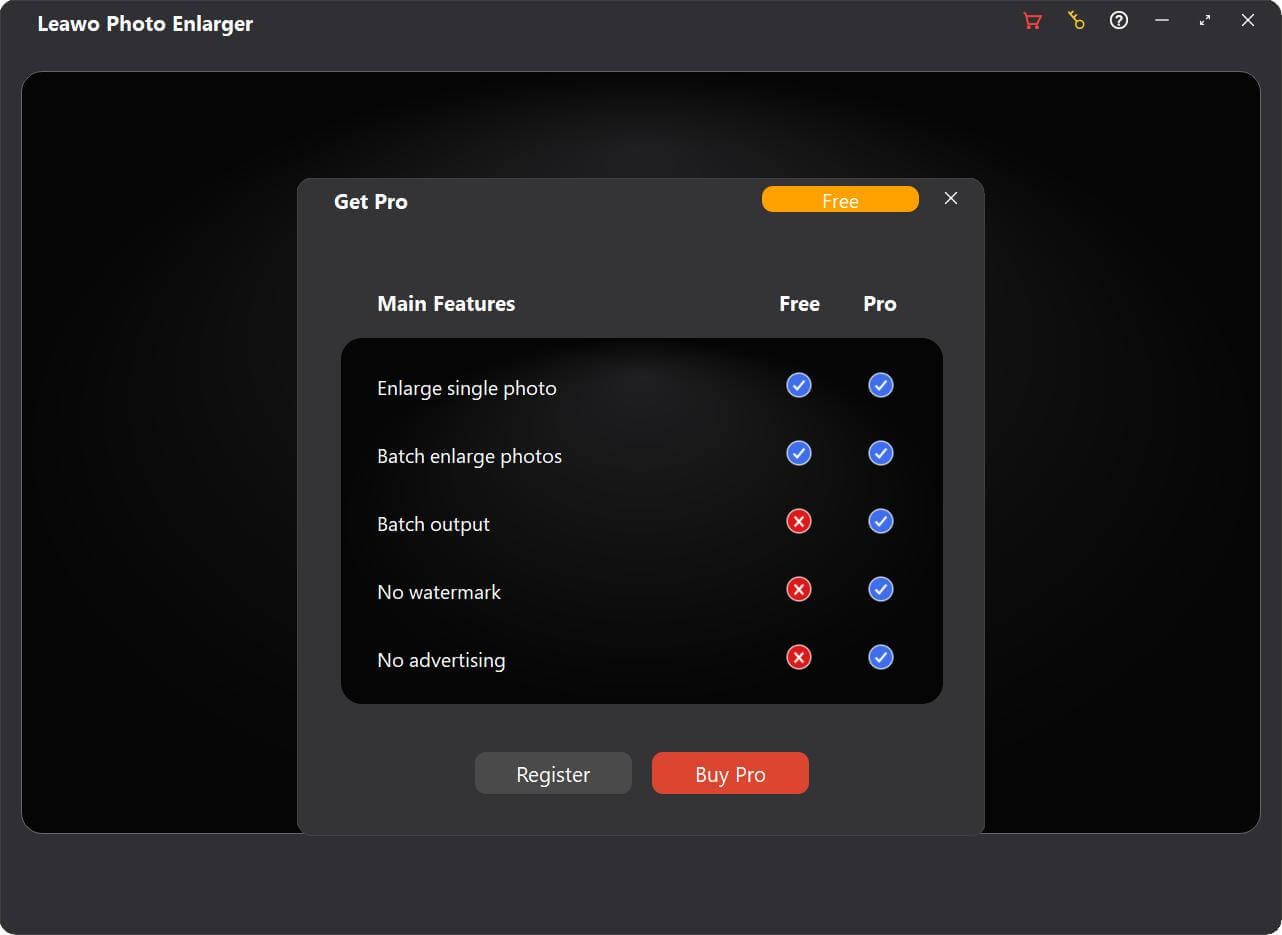Click Free checkmark for Enlarge single photo
1282x935 pixels.
pyautogui.click(x=799, y=386)
